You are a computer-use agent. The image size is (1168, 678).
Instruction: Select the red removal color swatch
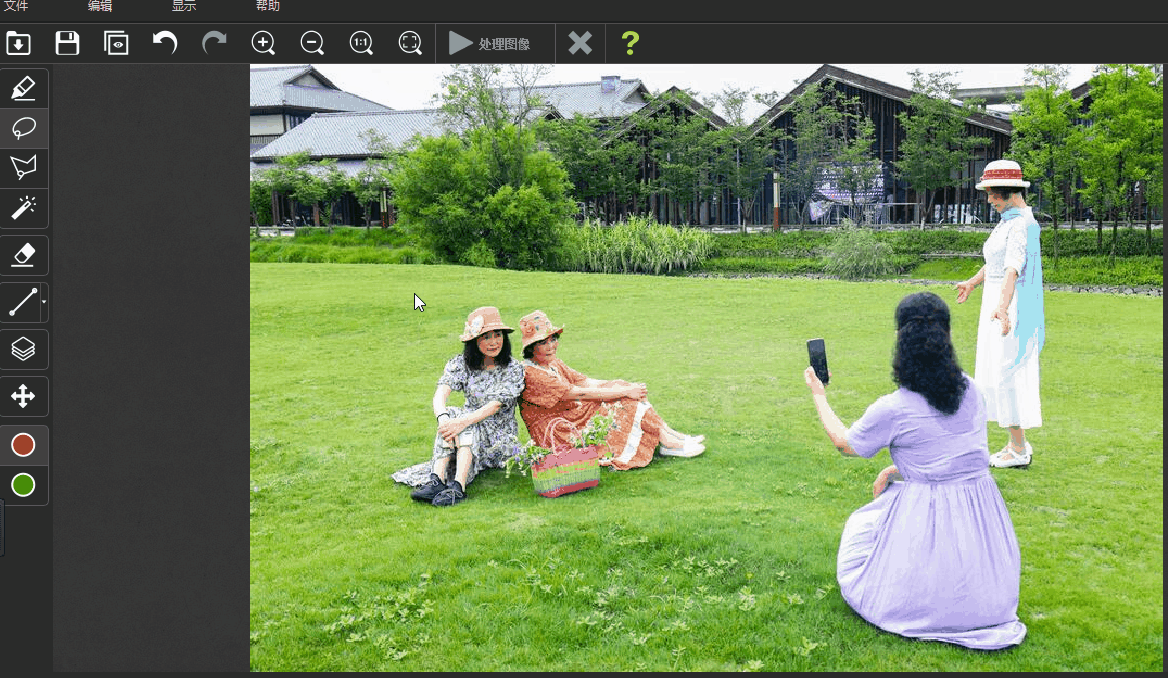pos(24,444)
